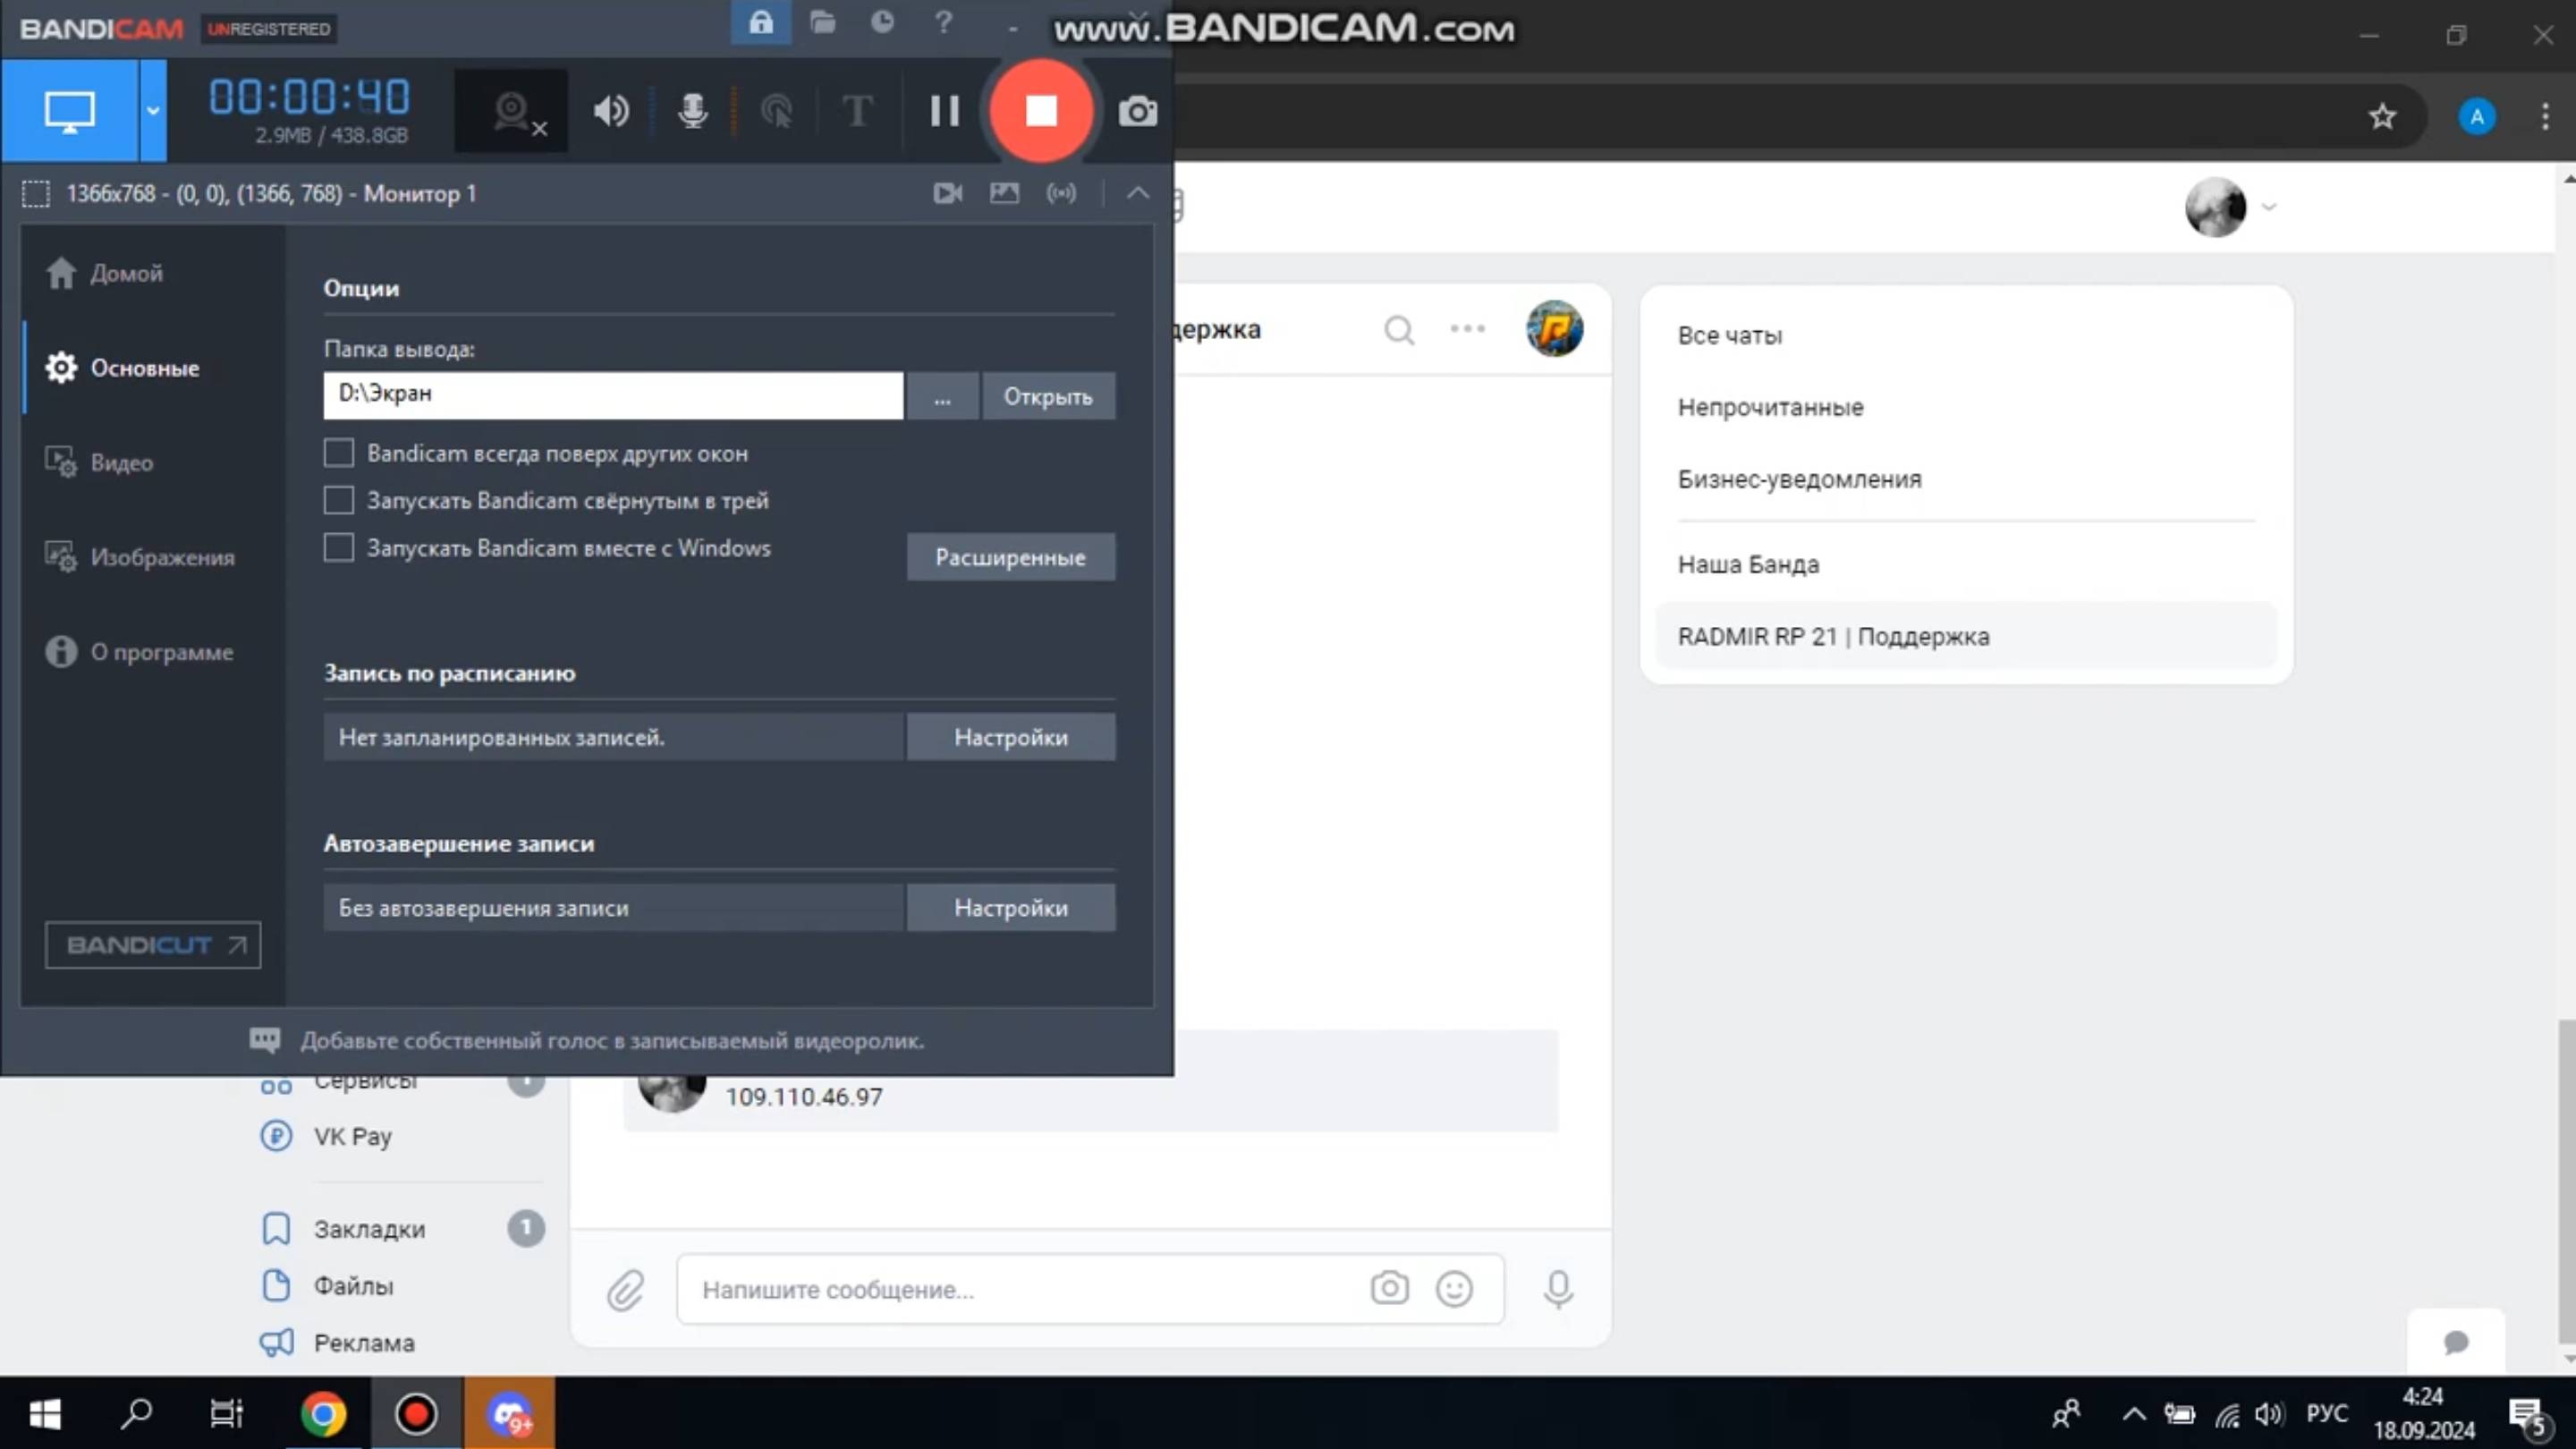
Task: Click the output folder path field
Action: click(613, 395)
